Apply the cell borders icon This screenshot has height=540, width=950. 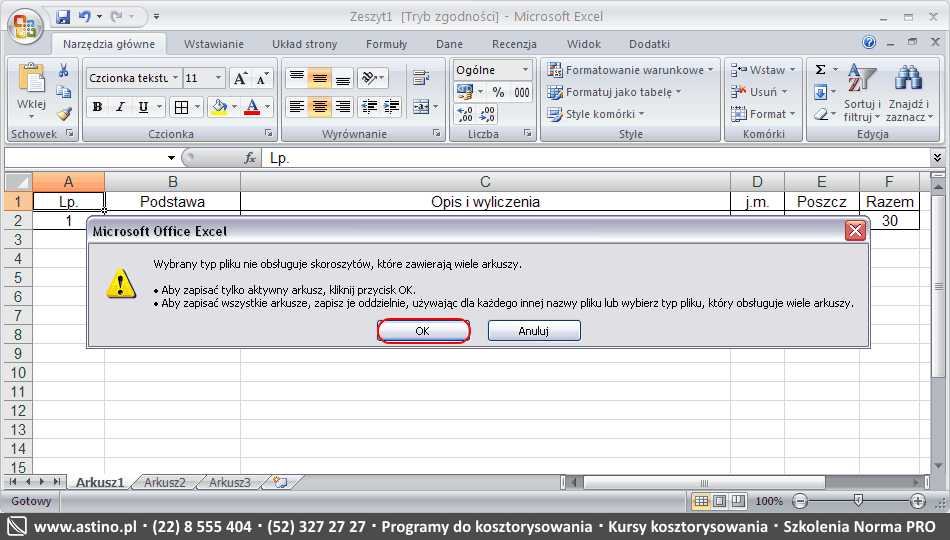[181, 107]
